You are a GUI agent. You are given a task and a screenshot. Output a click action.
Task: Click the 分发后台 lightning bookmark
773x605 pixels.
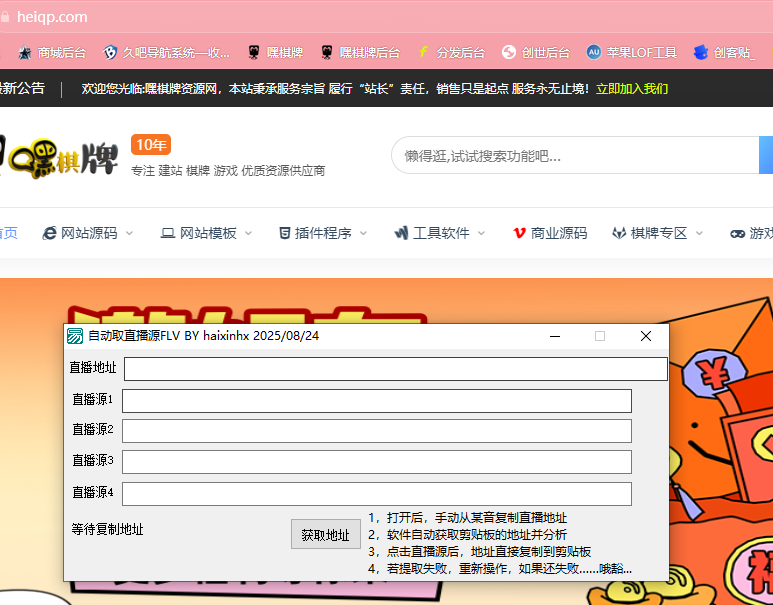(x=451, y=52)
